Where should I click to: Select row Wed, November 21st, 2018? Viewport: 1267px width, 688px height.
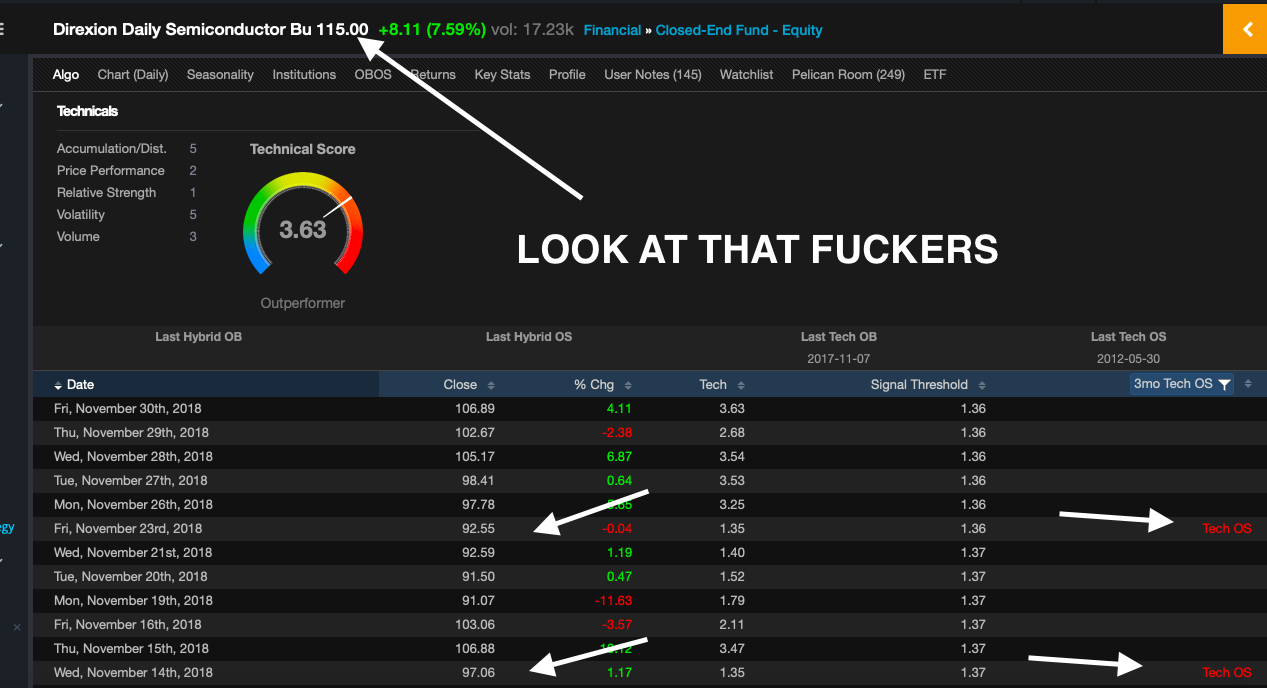649,552
